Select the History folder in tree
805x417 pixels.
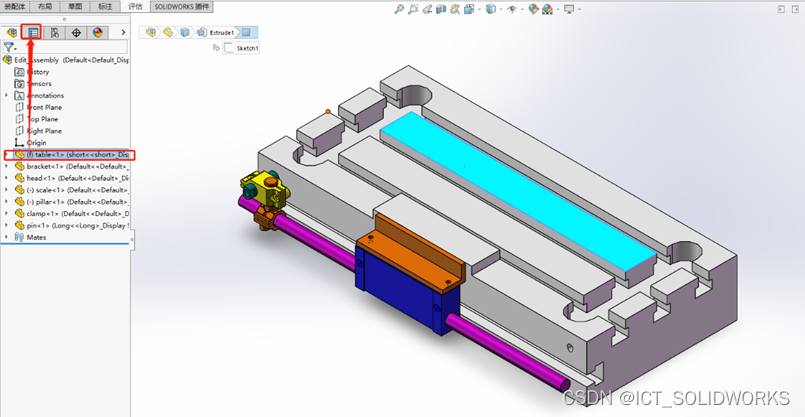(32, 72)
